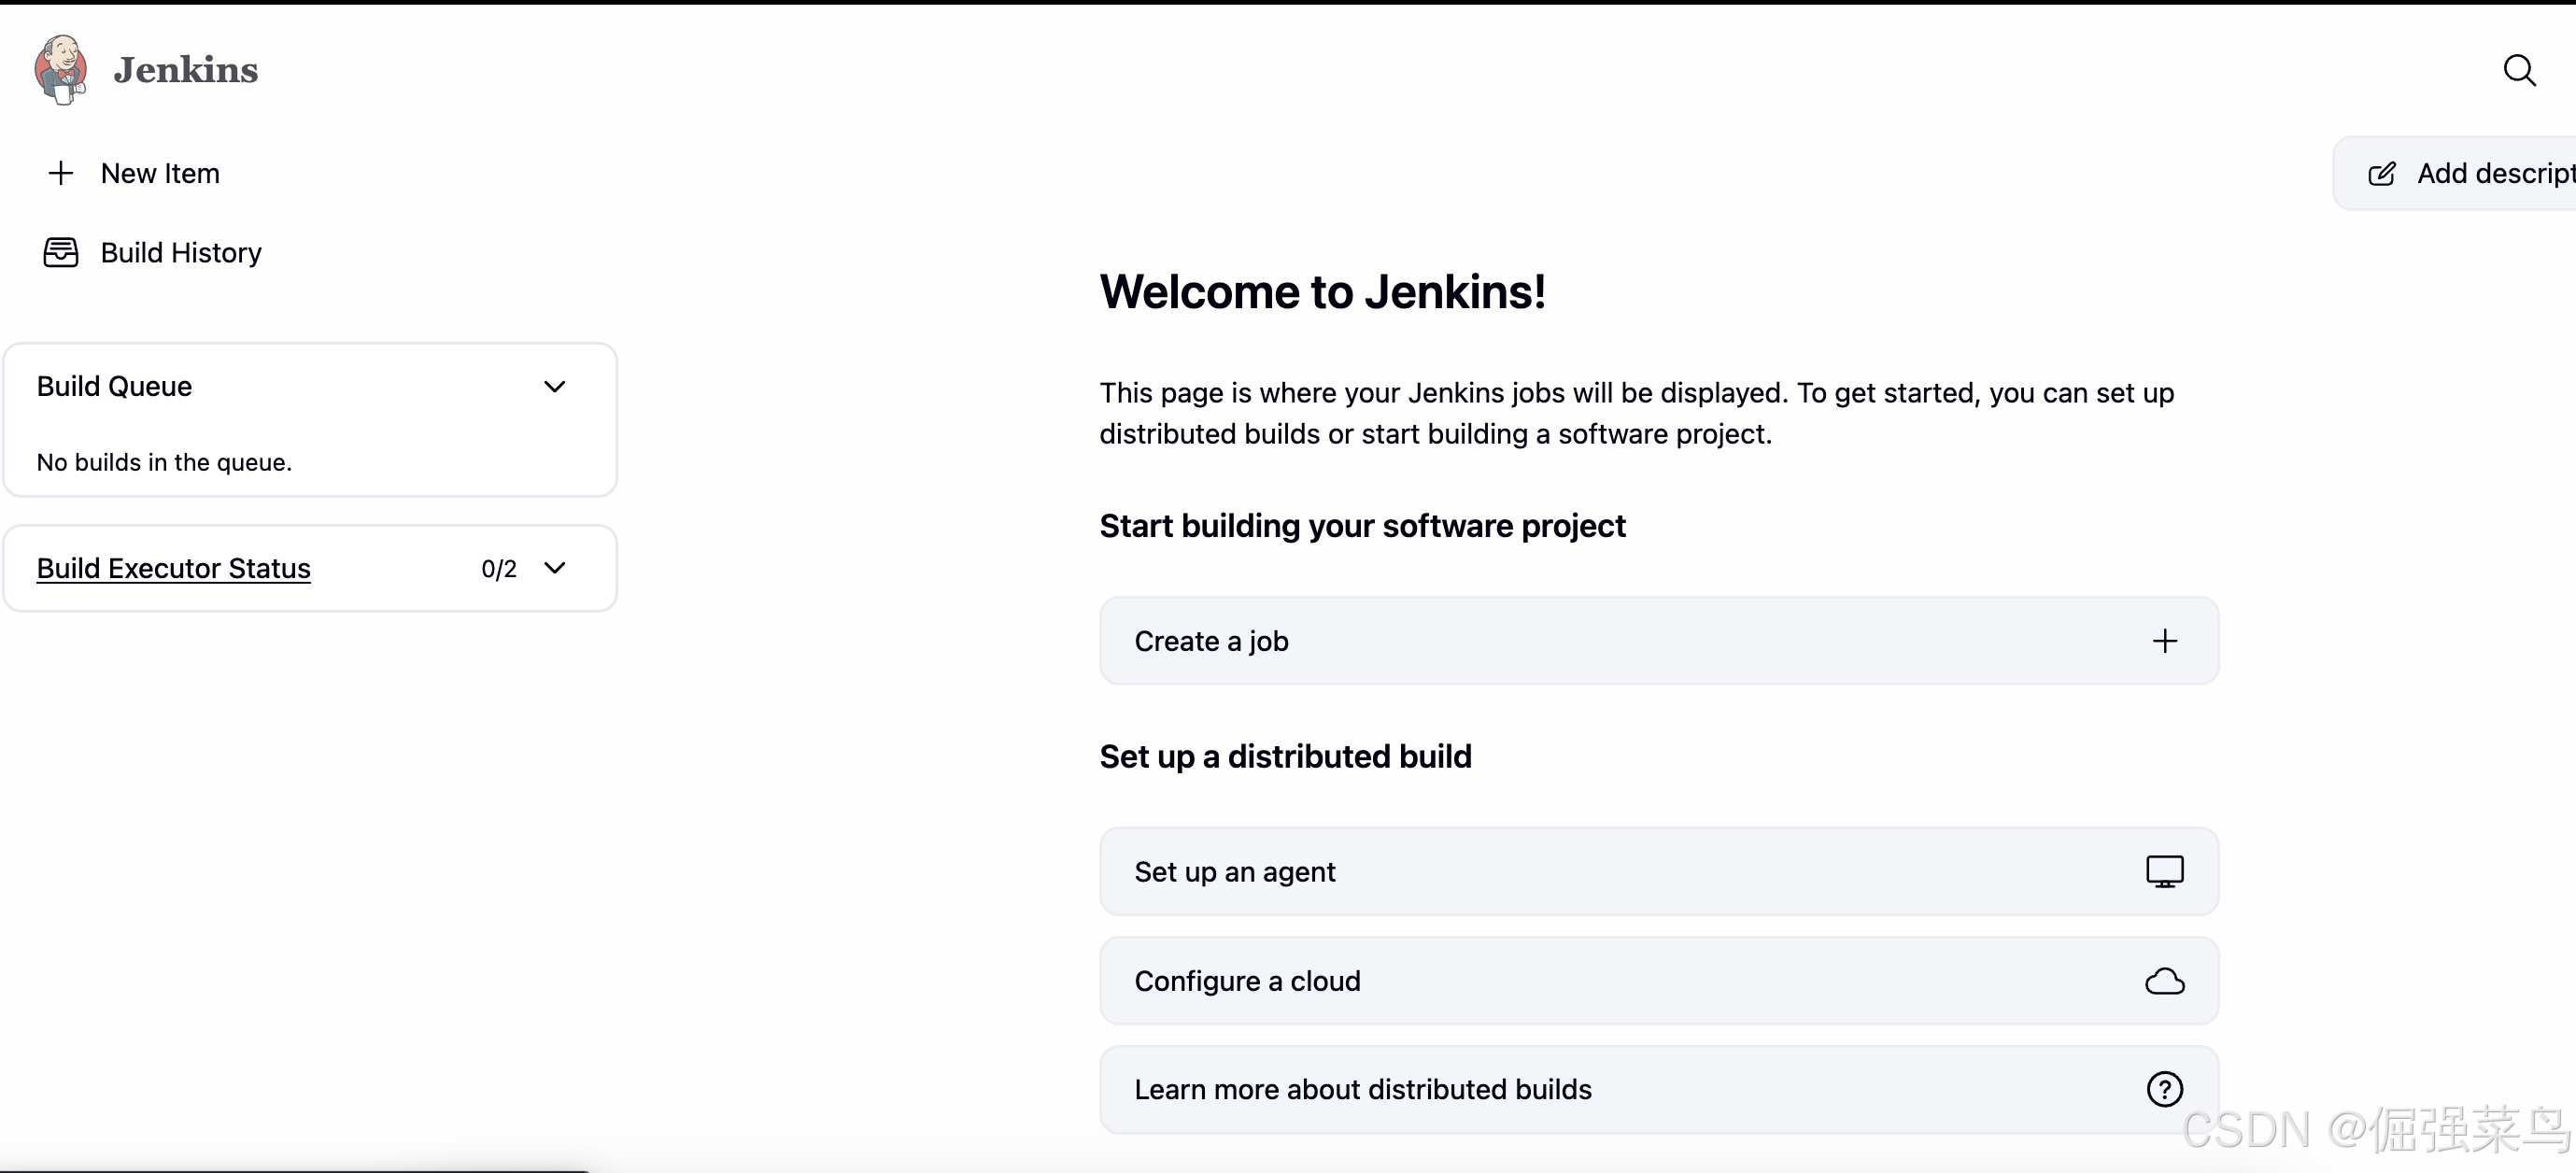Viewport: 2576px width, 1173px height.
Task: Click the plus icon beside New Item
Action: pyautogui.click(x=60, y=173)
